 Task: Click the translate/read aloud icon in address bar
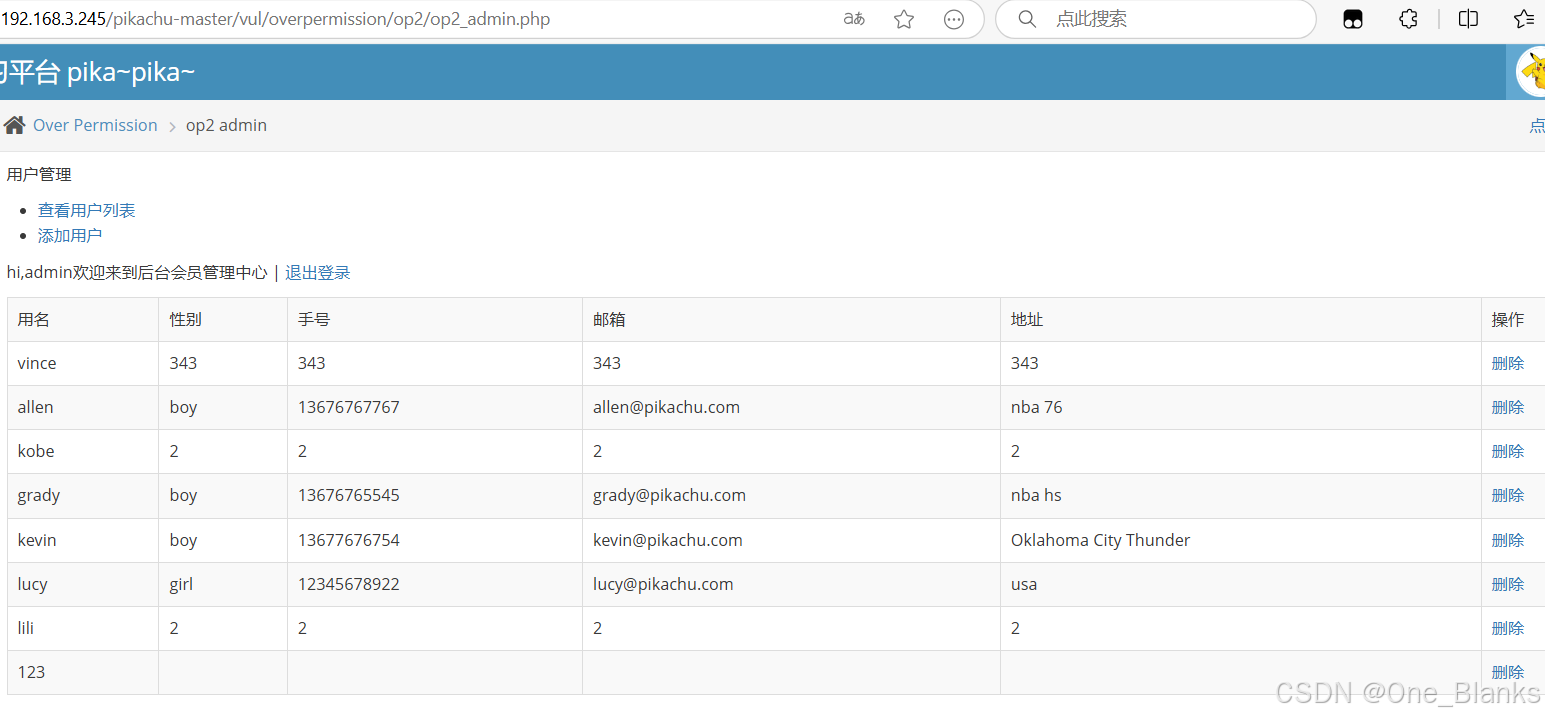(853, 19)
